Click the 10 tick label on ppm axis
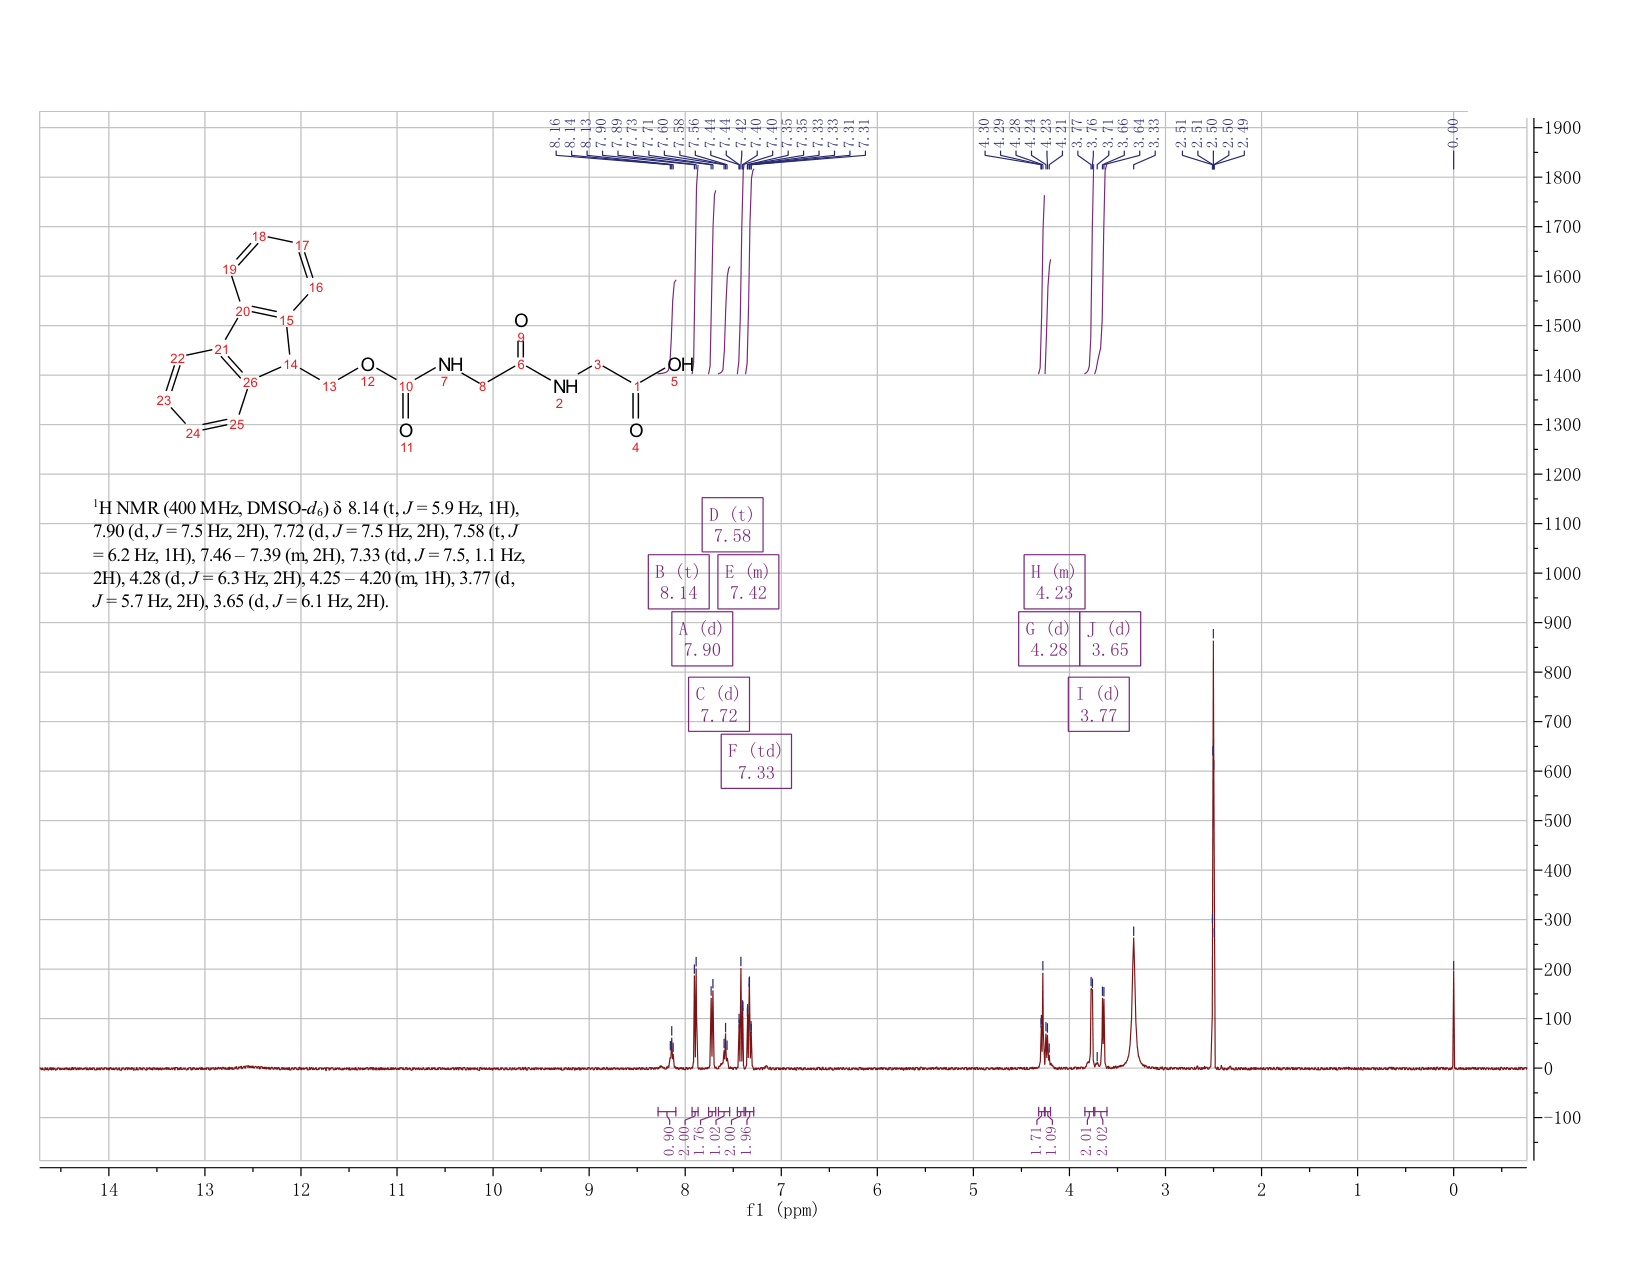This screenshot has width=1650, height=1275. pos(493,1189)
